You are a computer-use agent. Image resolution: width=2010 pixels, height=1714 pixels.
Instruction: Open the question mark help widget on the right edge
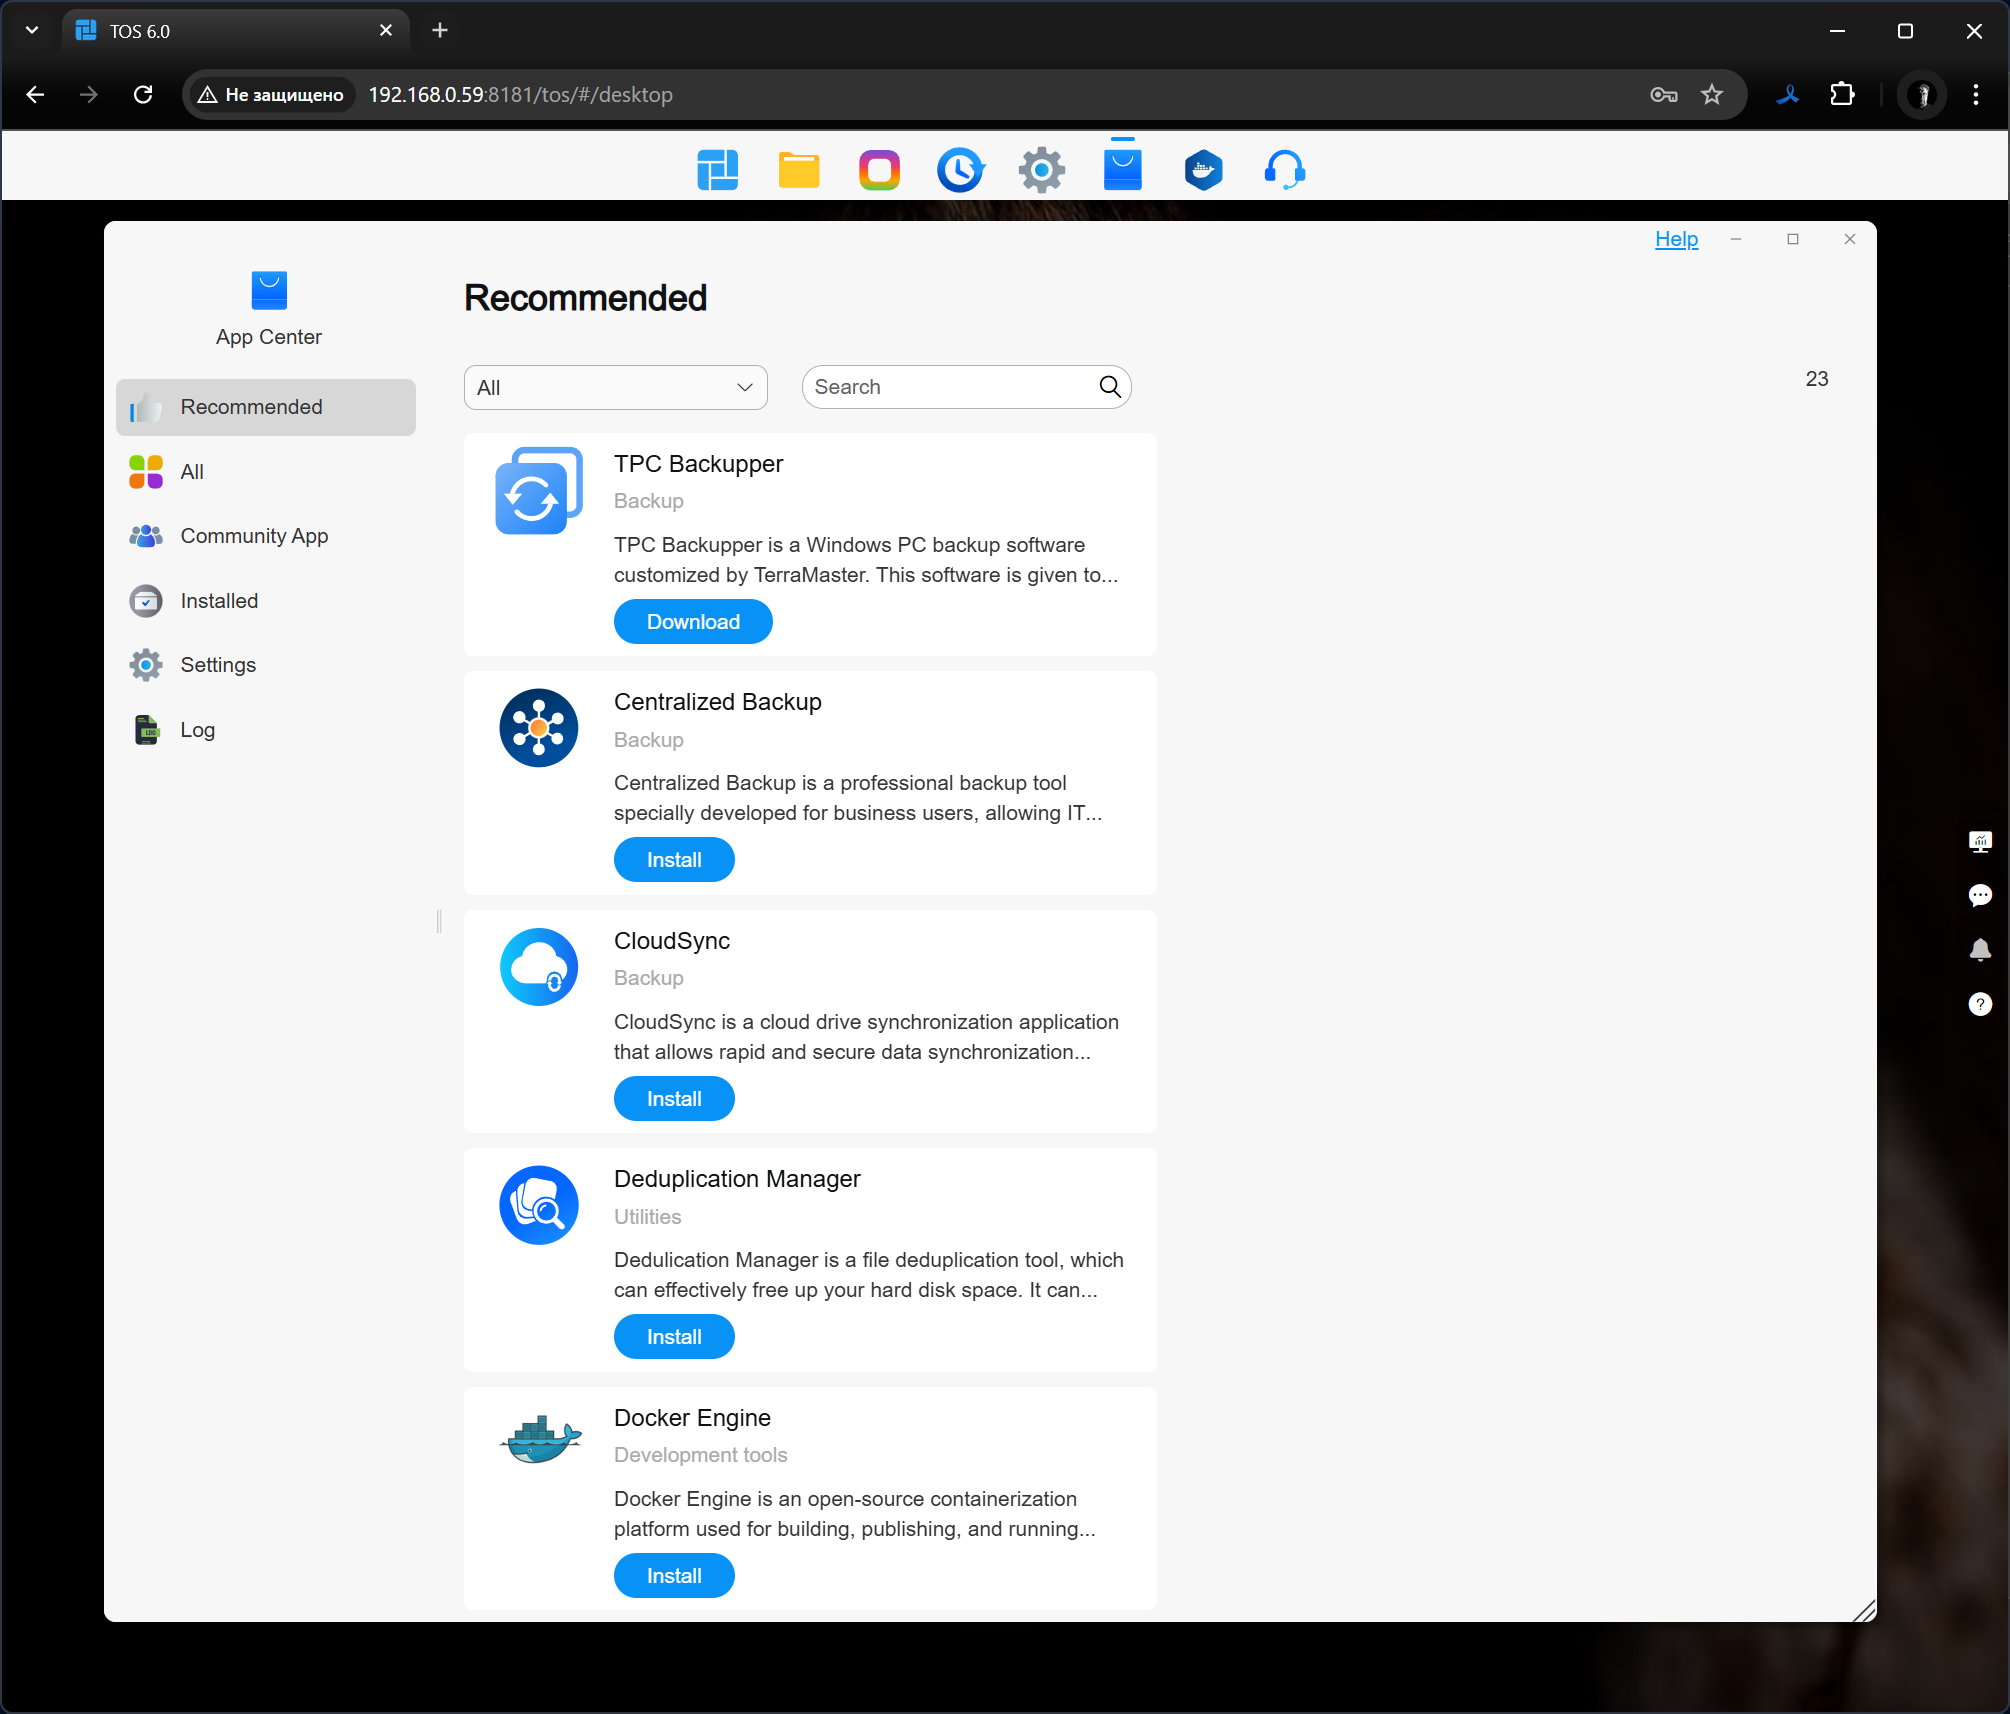(1980, 1004)
